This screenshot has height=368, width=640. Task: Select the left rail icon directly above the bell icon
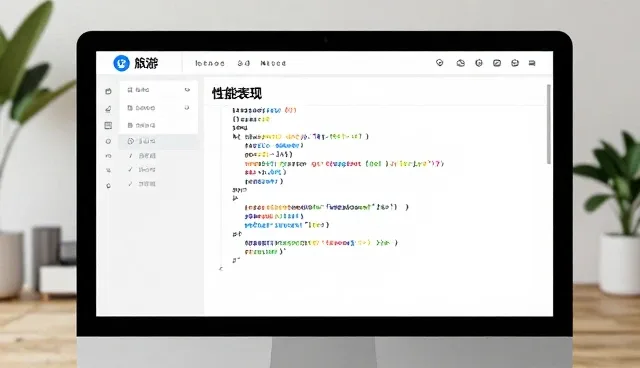click(x=108, y=170)
